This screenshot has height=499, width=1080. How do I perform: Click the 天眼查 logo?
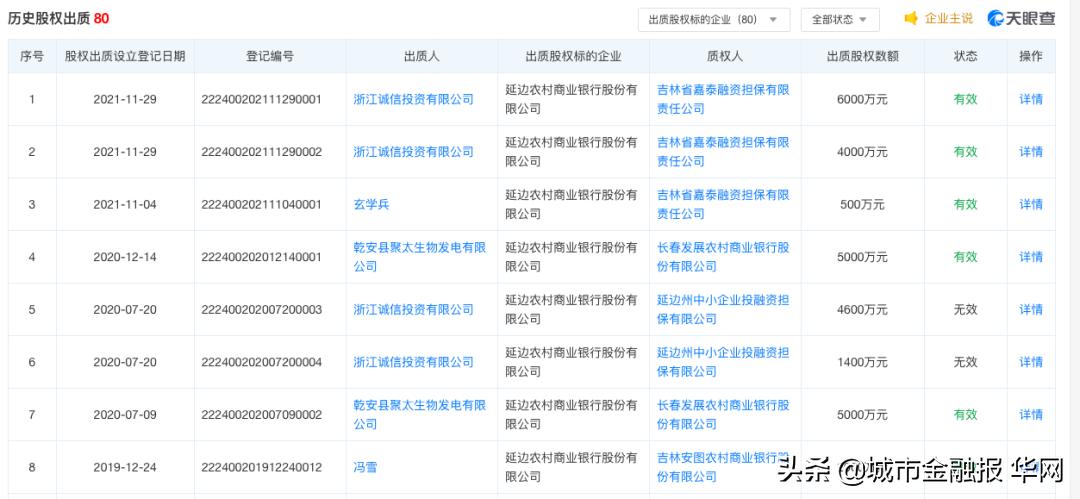[1021, 19]
